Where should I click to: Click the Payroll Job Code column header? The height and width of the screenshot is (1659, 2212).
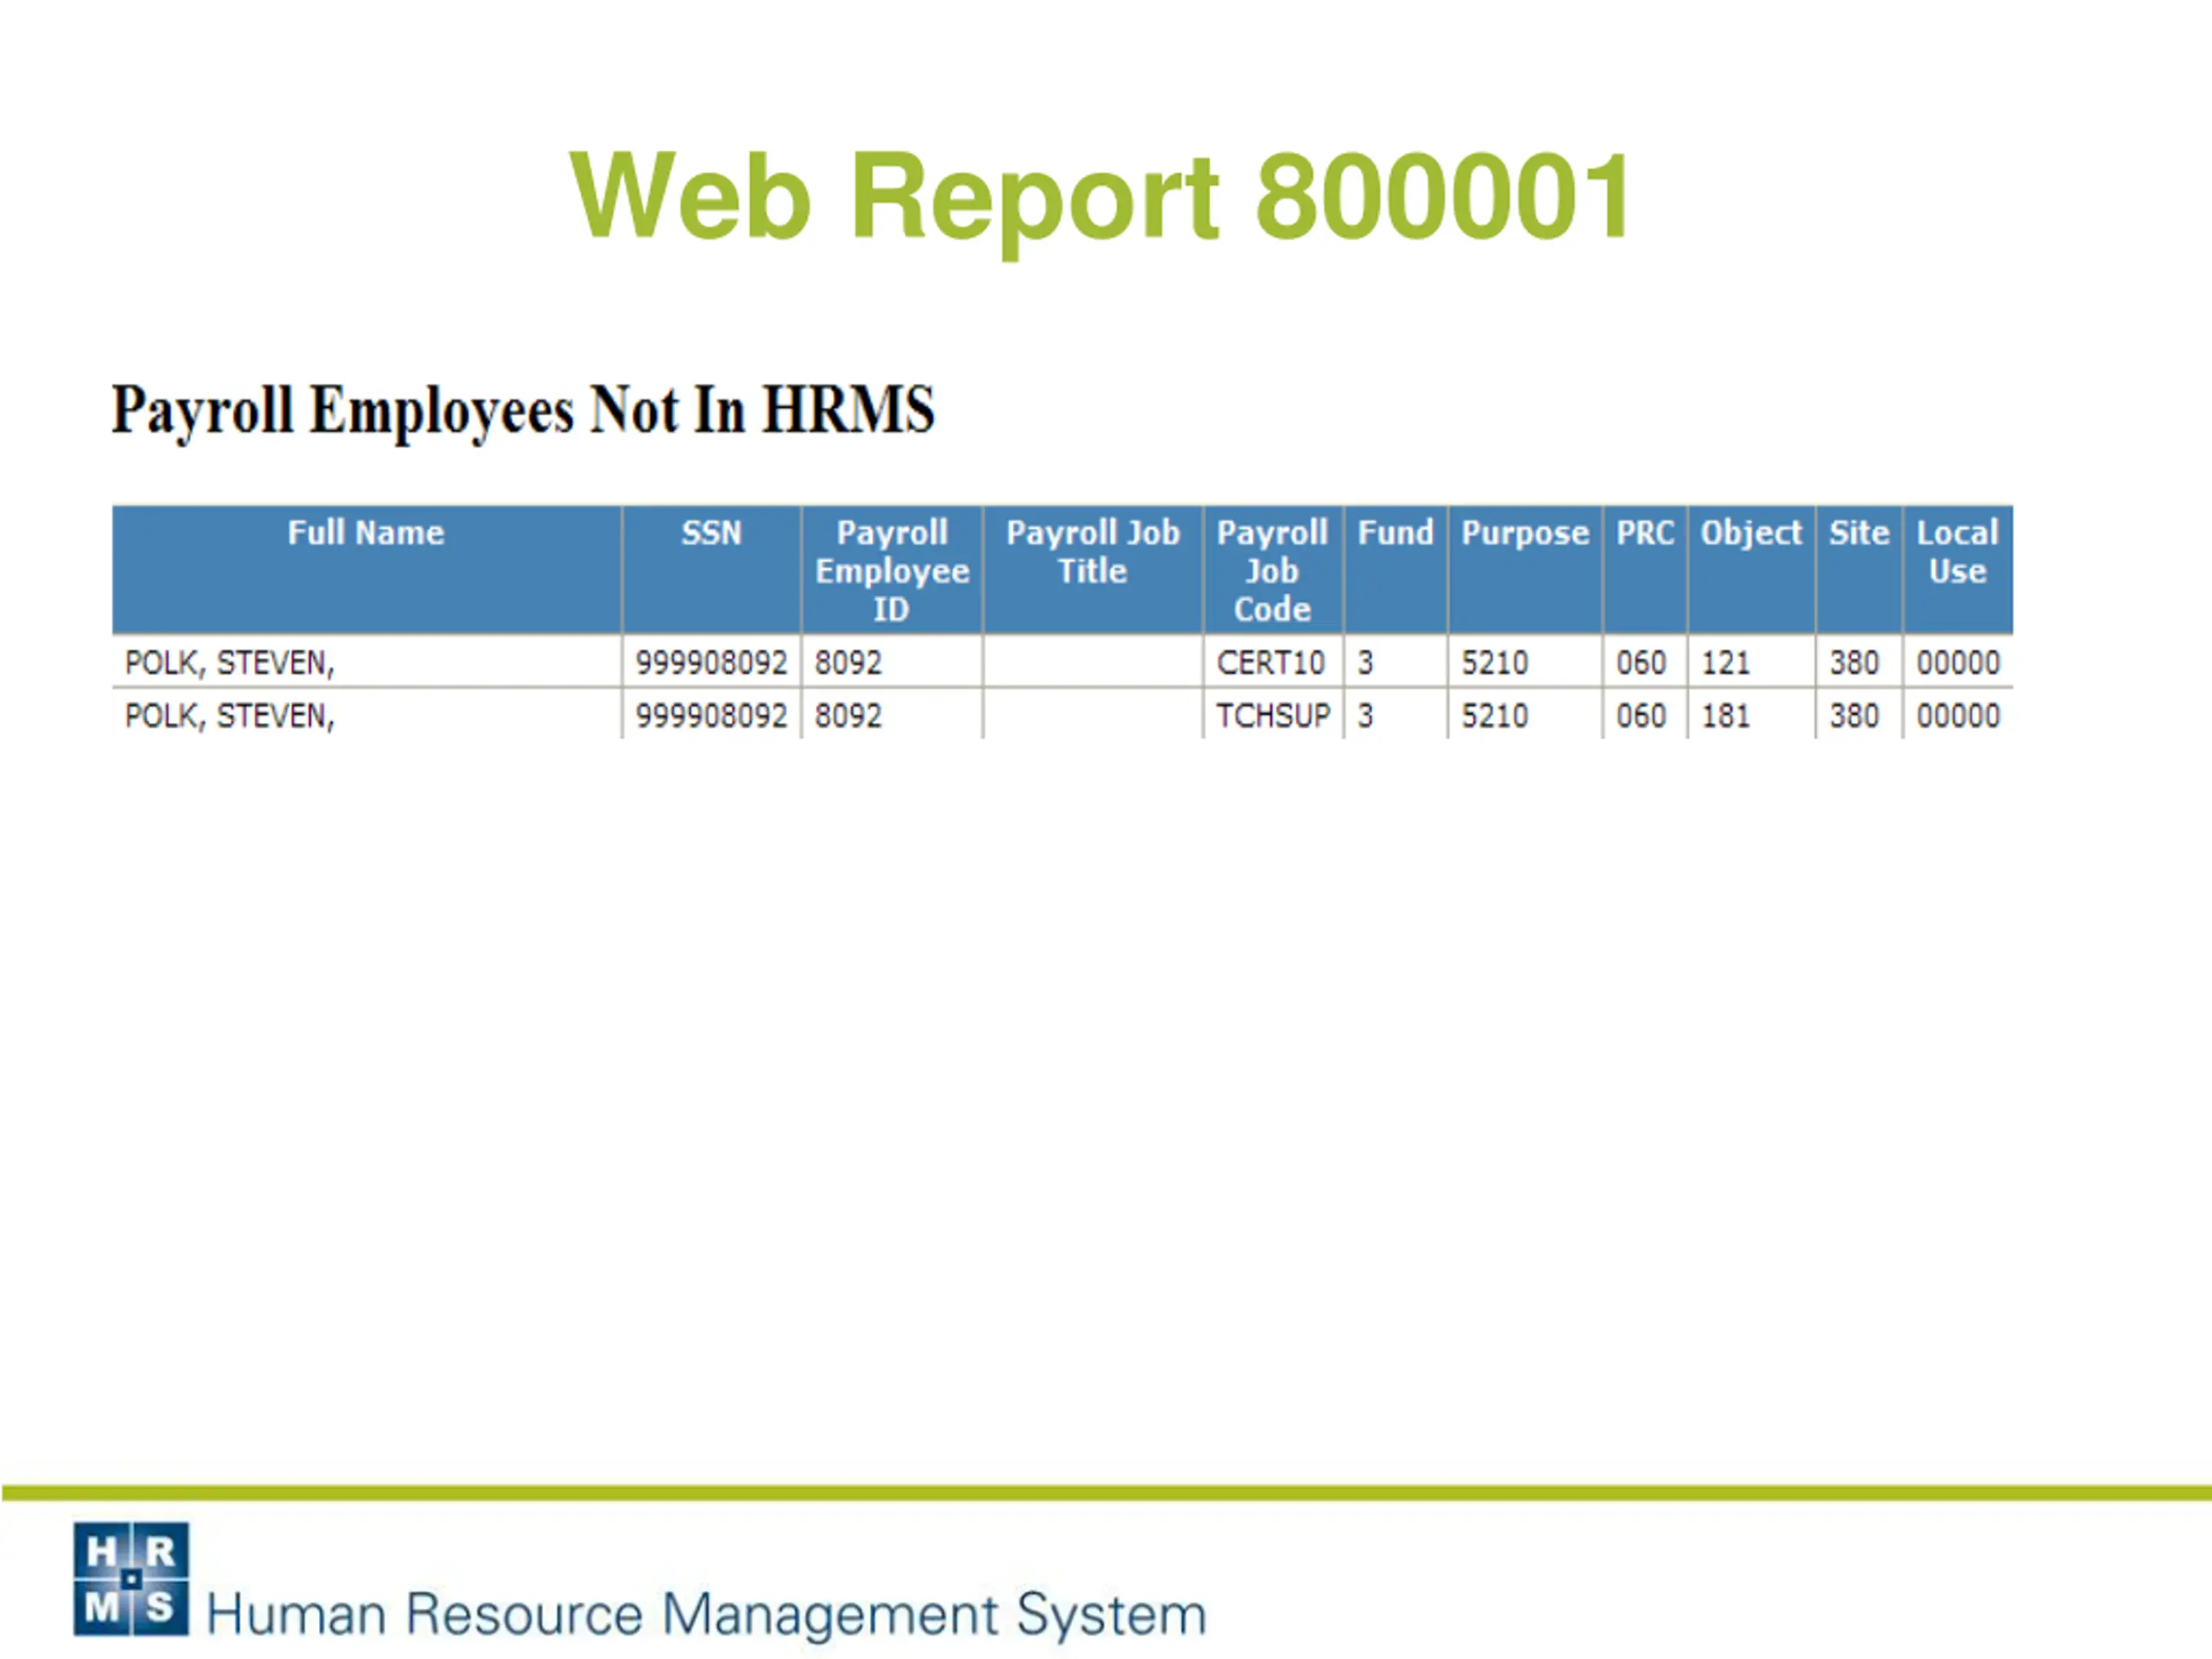coord(1272,570)
